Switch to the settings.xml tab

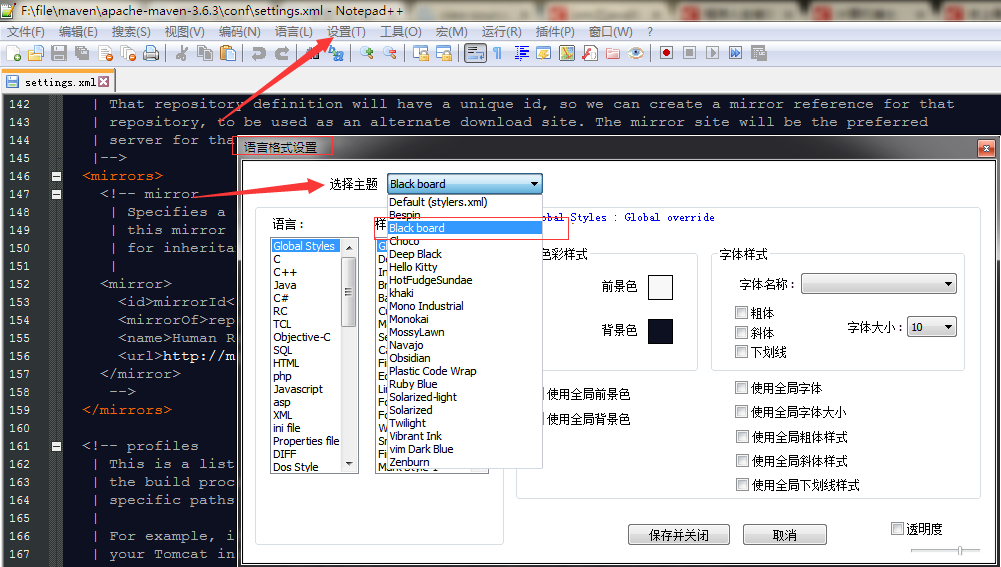(59, 82)
